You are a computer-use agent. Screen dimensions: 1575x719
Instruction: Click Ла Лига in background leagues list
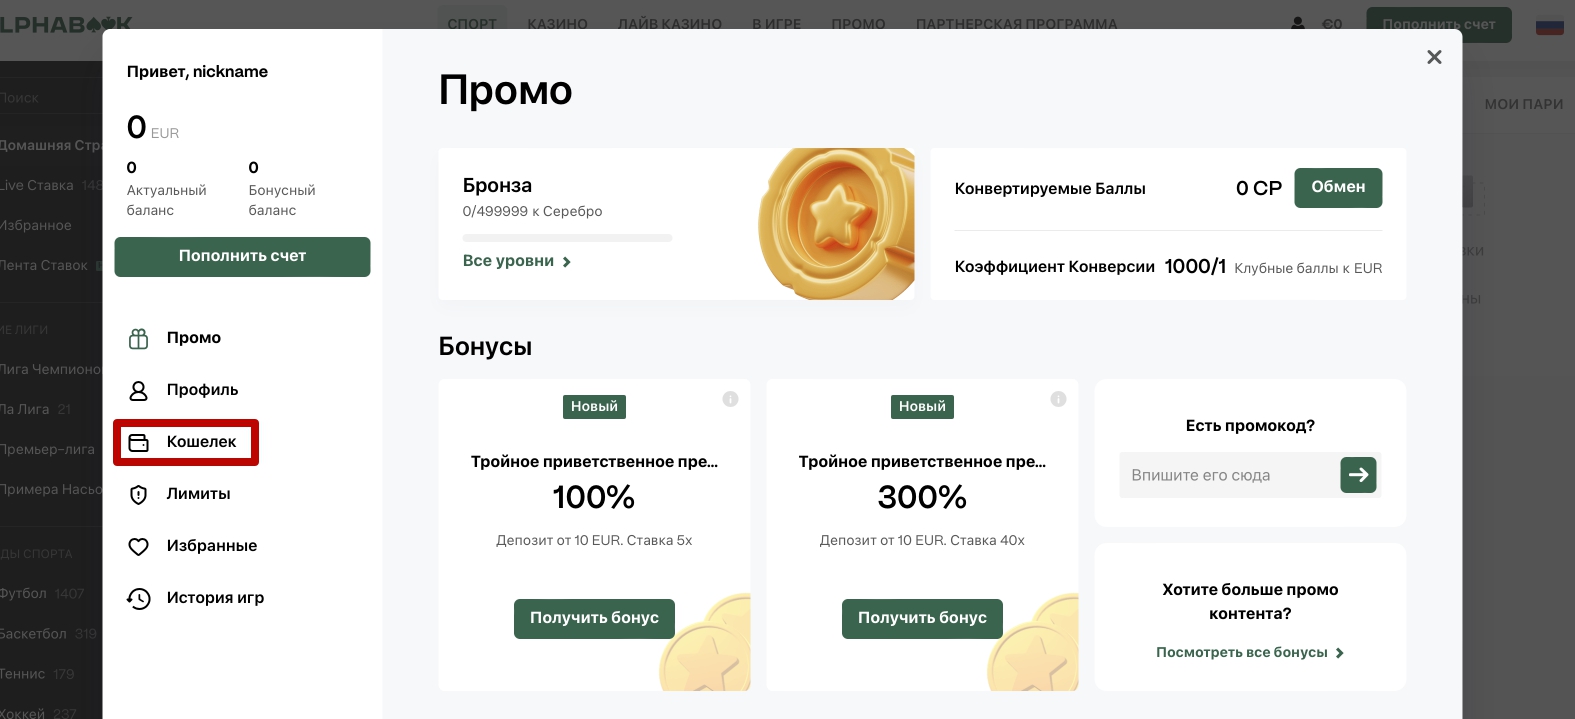(x=25, y=409)
